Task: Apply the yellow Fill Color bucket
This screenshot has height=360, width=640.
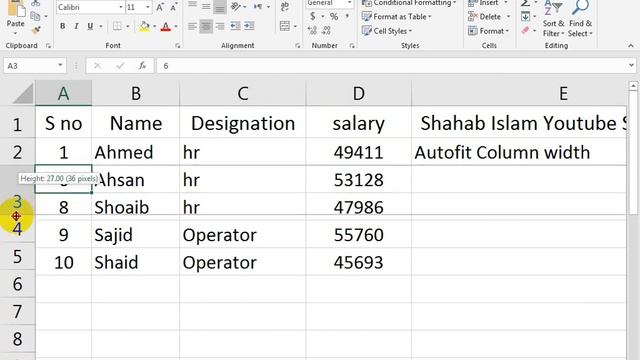Action: 144,27
